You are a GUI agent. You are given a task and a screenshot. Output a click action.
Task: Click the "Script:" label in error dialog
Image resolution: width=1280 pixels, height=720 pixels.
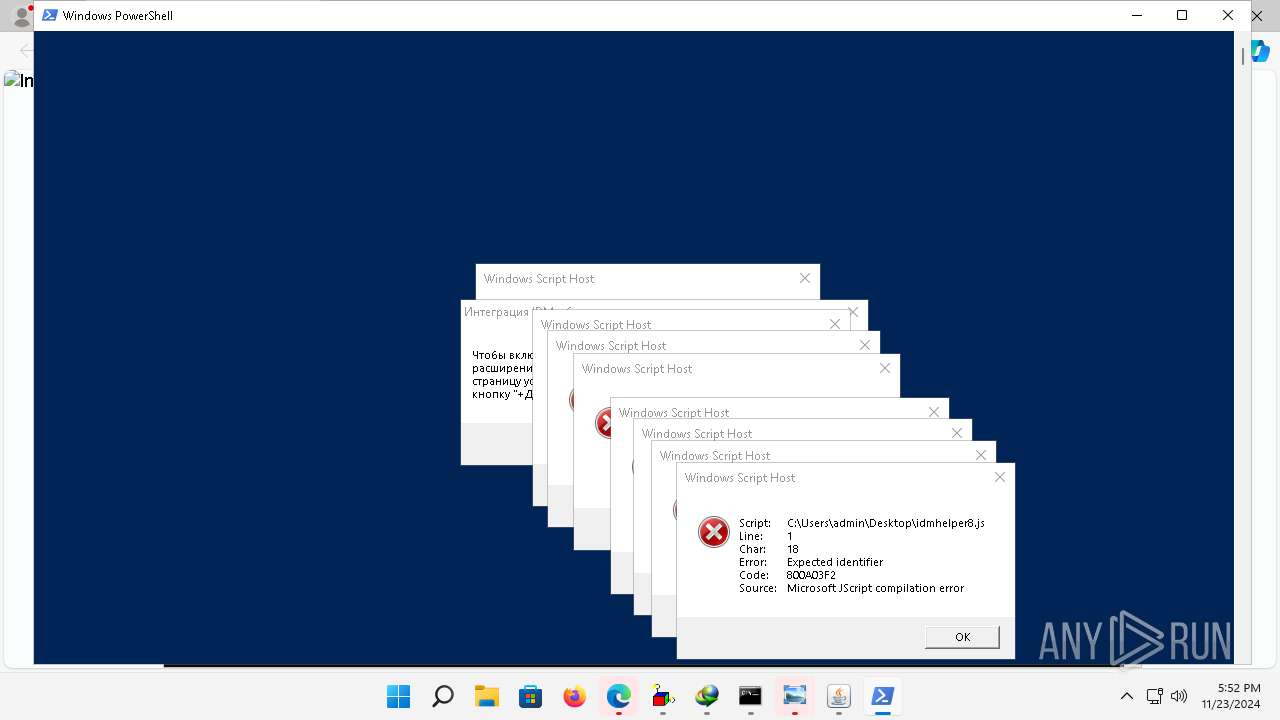tap(755, 523)
